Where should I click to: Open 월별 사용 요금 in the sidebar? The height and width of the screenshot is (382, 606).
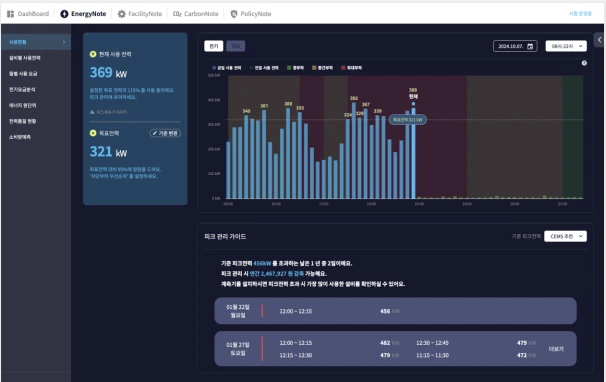coord(23,73)
